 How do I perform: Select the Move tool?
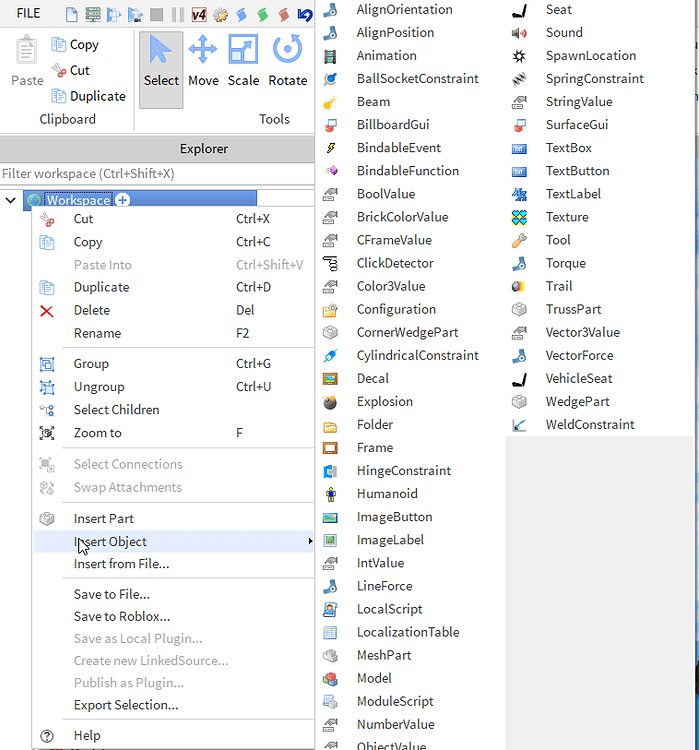[x=203, y=61]
